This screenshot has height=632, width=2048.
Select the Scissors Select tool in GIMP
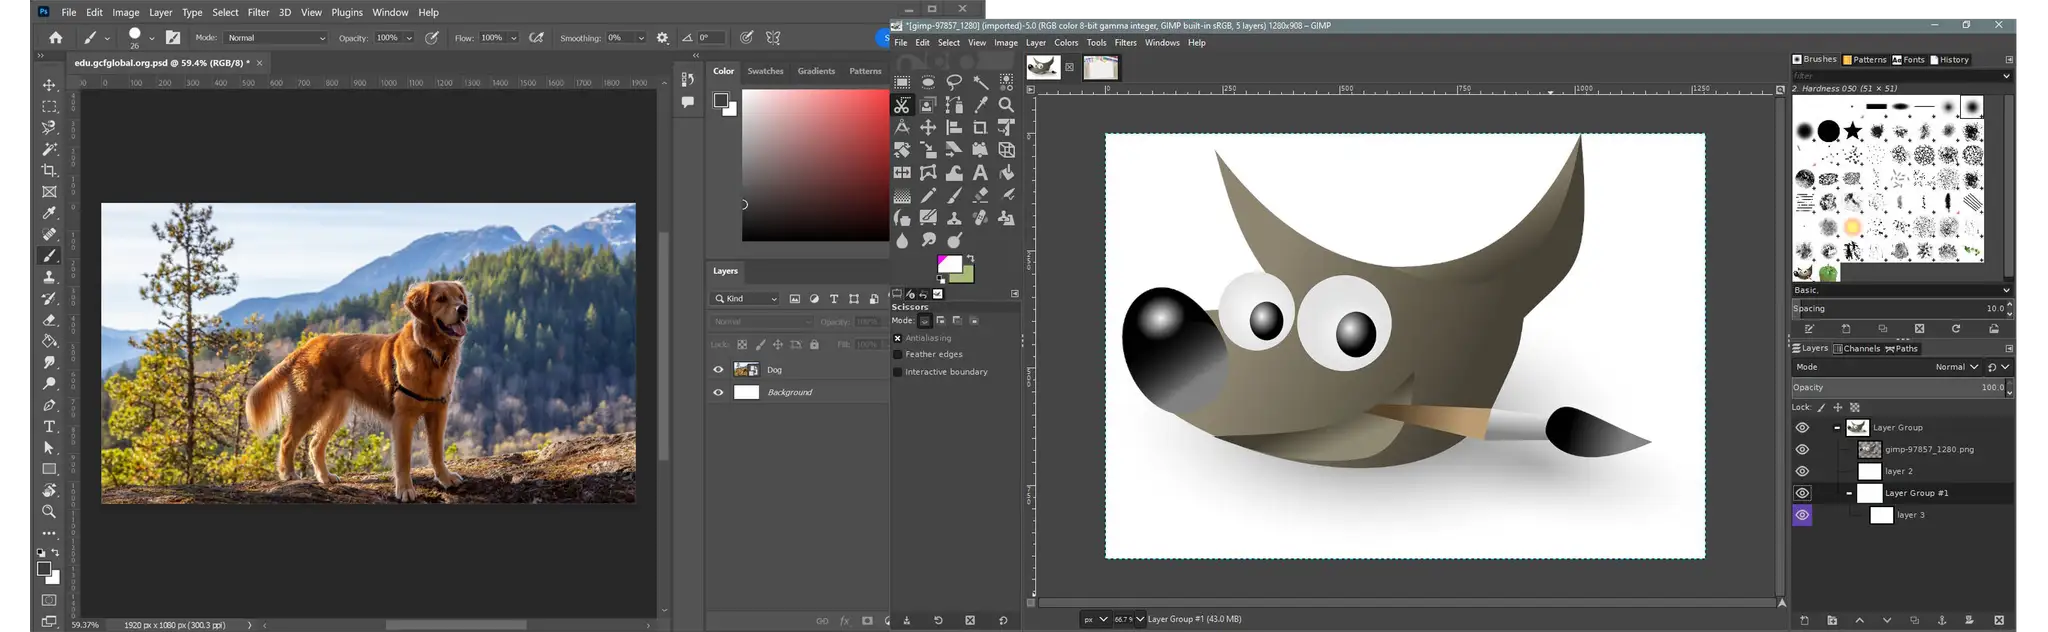[x=902, y=105]
